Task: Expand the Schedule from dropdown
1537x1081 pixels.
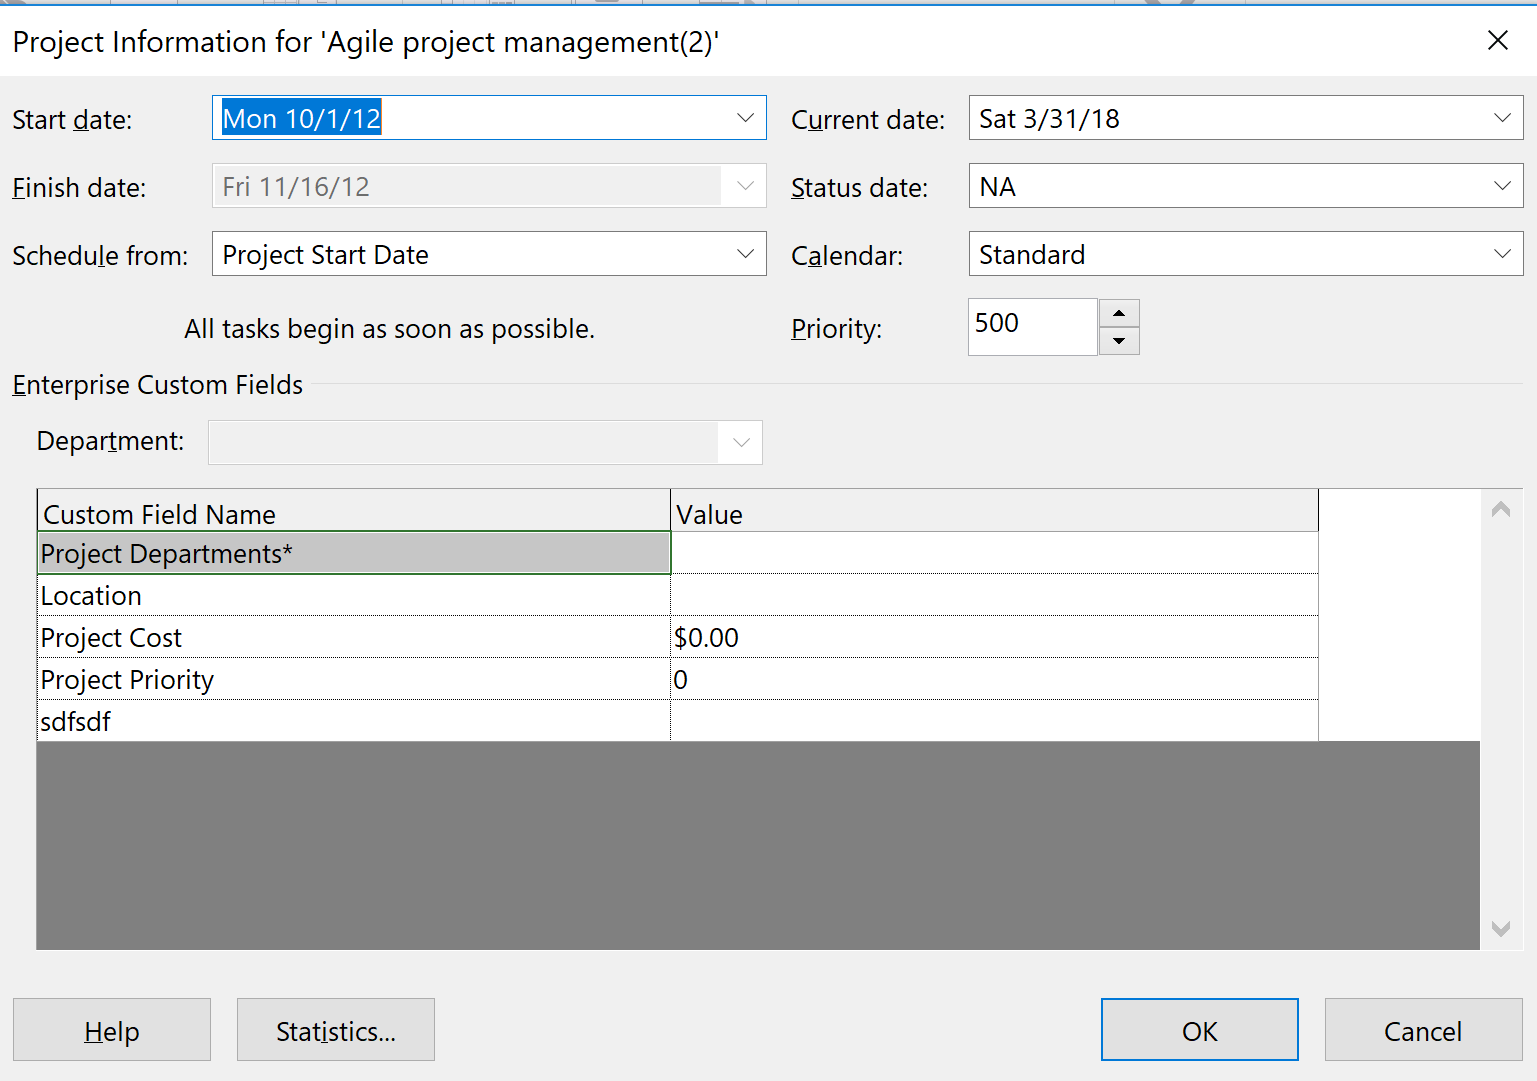Action: [x=745, y=254]
